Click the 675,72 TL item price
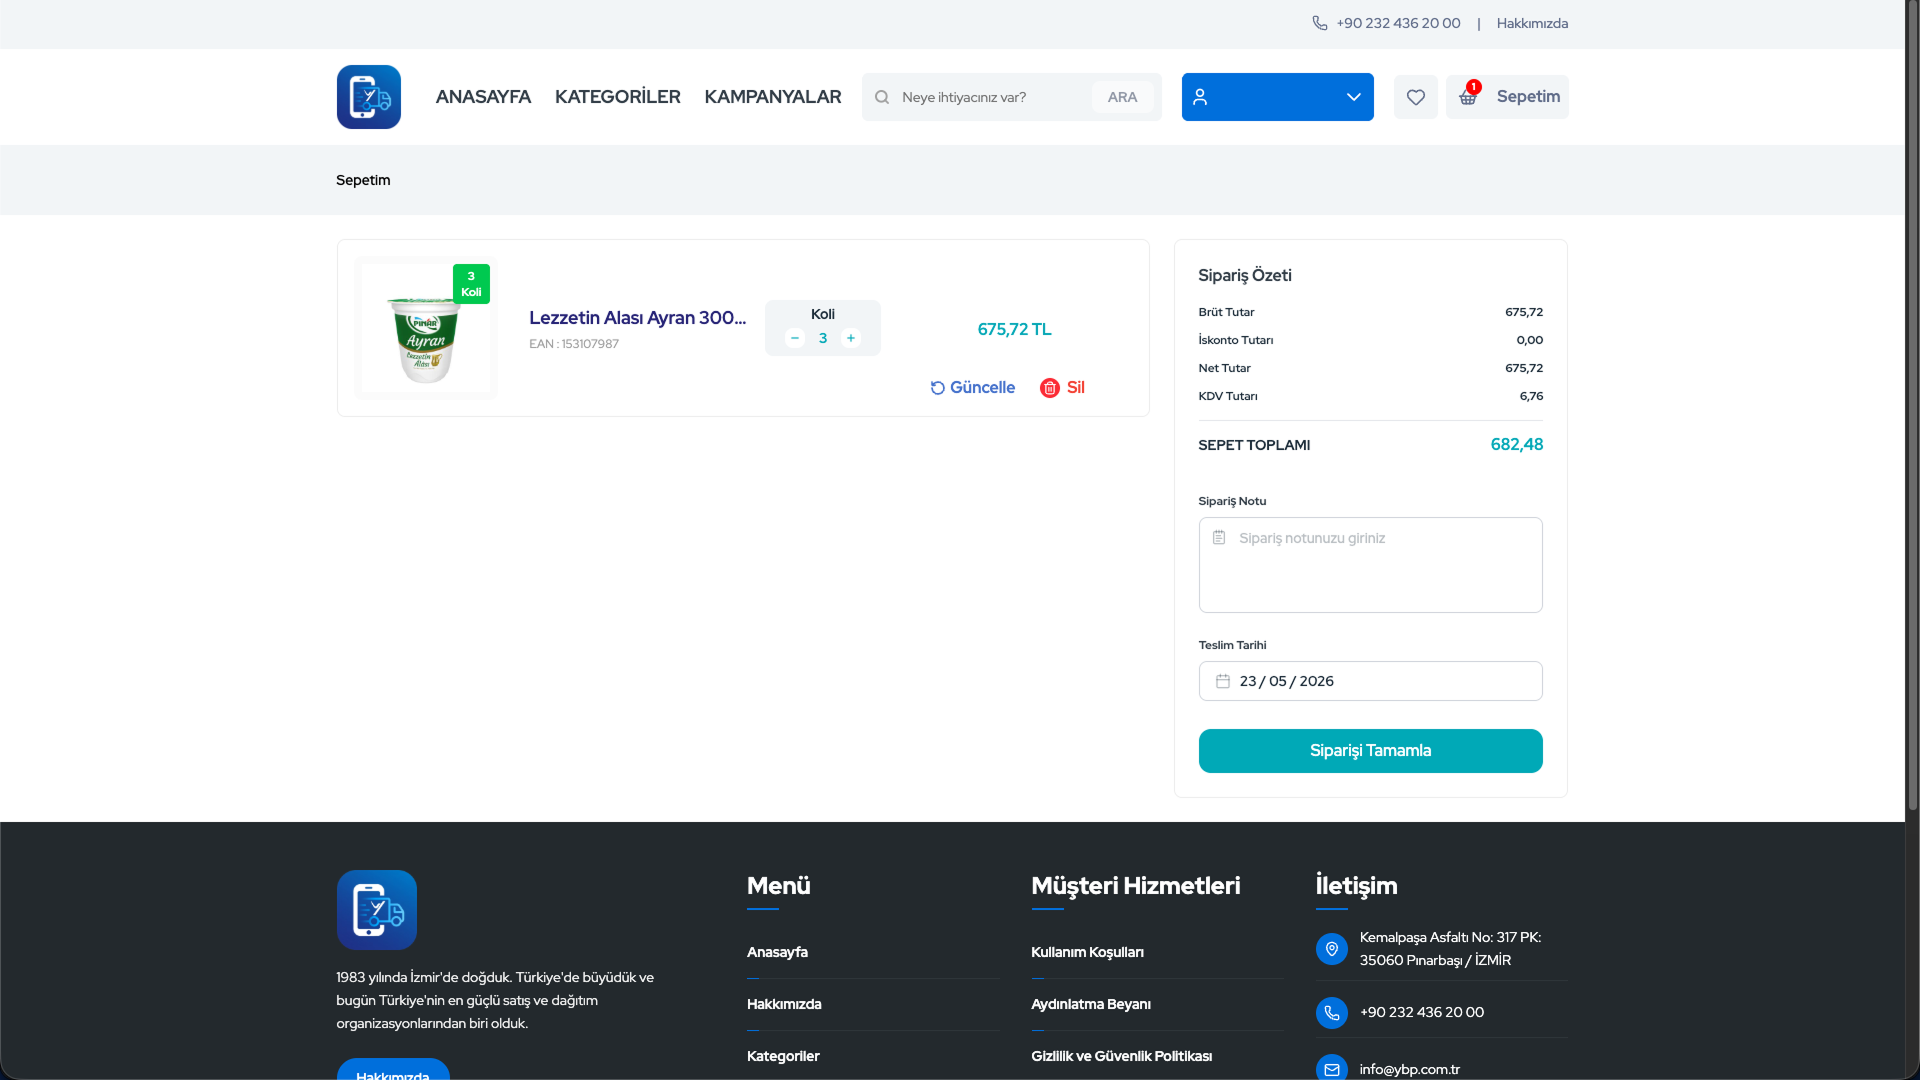Image resolution: width=1920 pixels, height=1081 pixels. point(1014,330)
